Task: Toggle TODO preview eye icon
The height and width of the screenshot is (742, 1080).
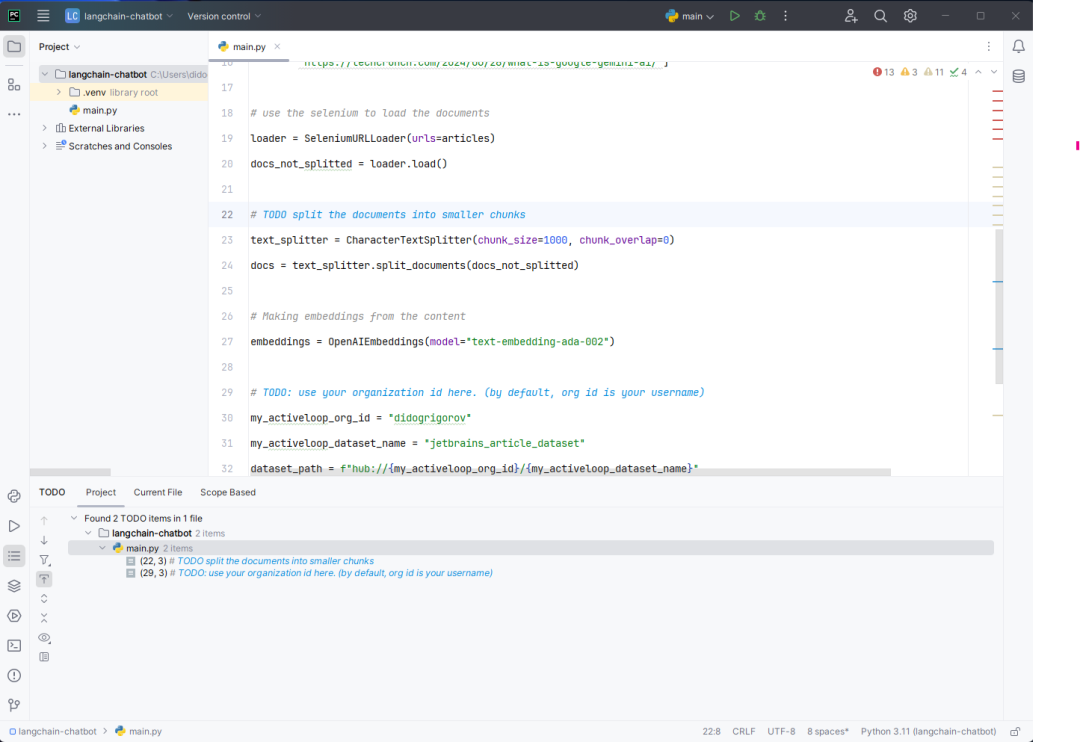Action: (44, 637)
